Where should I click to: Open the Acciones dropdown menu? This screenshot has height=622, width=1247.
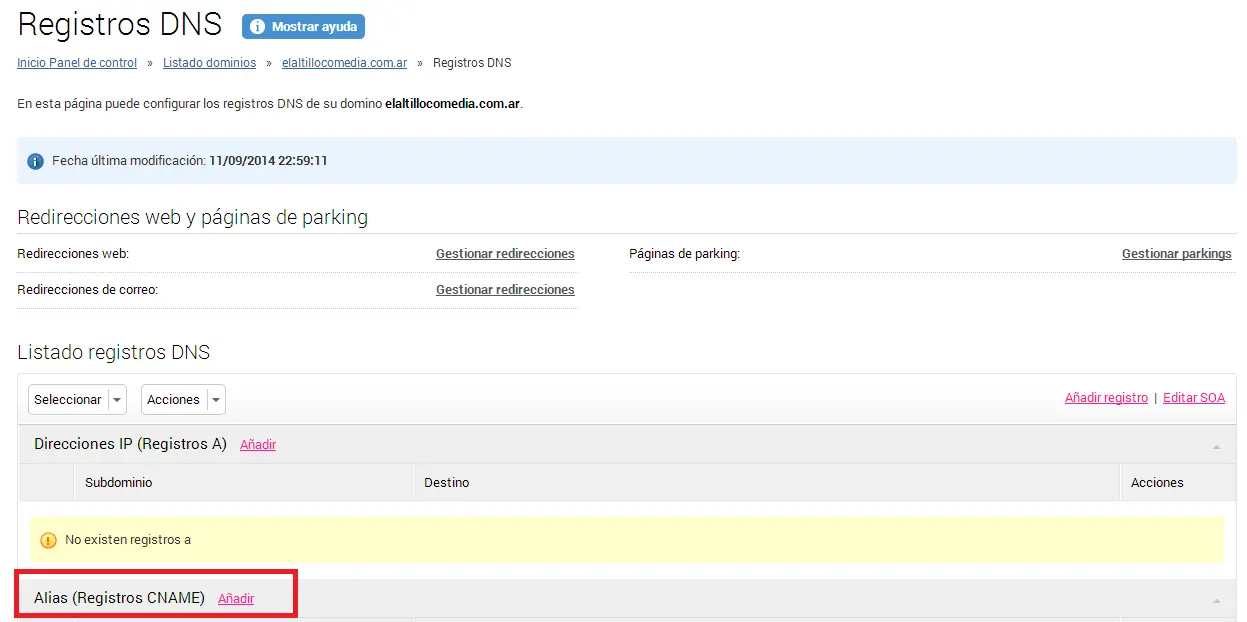(x=183, y=400)
